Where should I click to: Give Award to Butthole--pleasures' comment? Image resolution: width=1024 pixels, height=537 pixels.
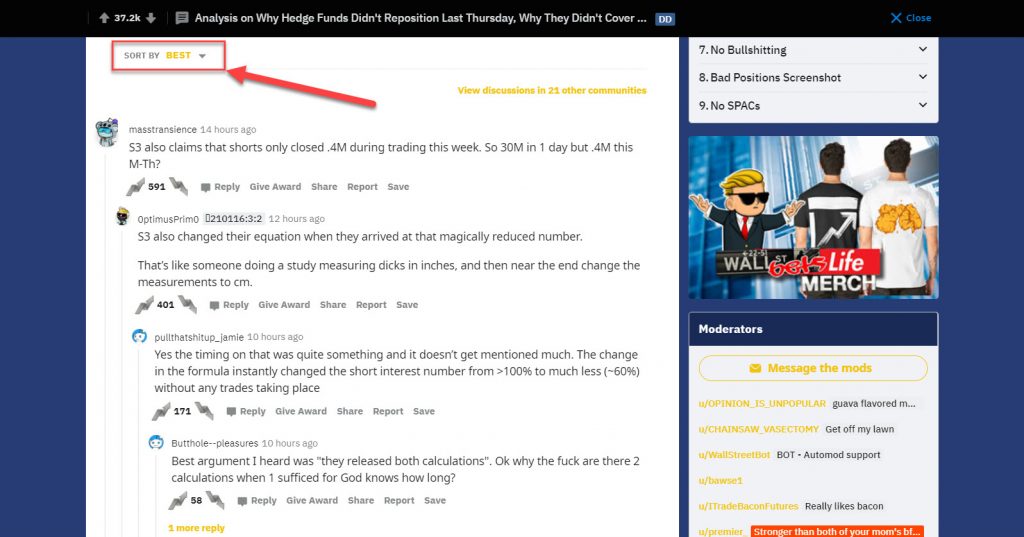point(312,501)
